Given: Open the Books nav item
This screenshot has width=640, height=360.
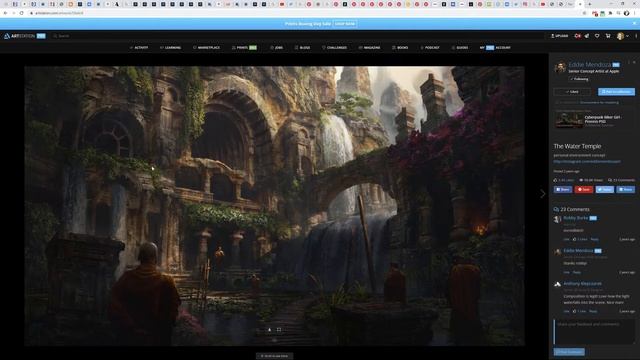Looking at the screenshot, I should tap(400, 48).
